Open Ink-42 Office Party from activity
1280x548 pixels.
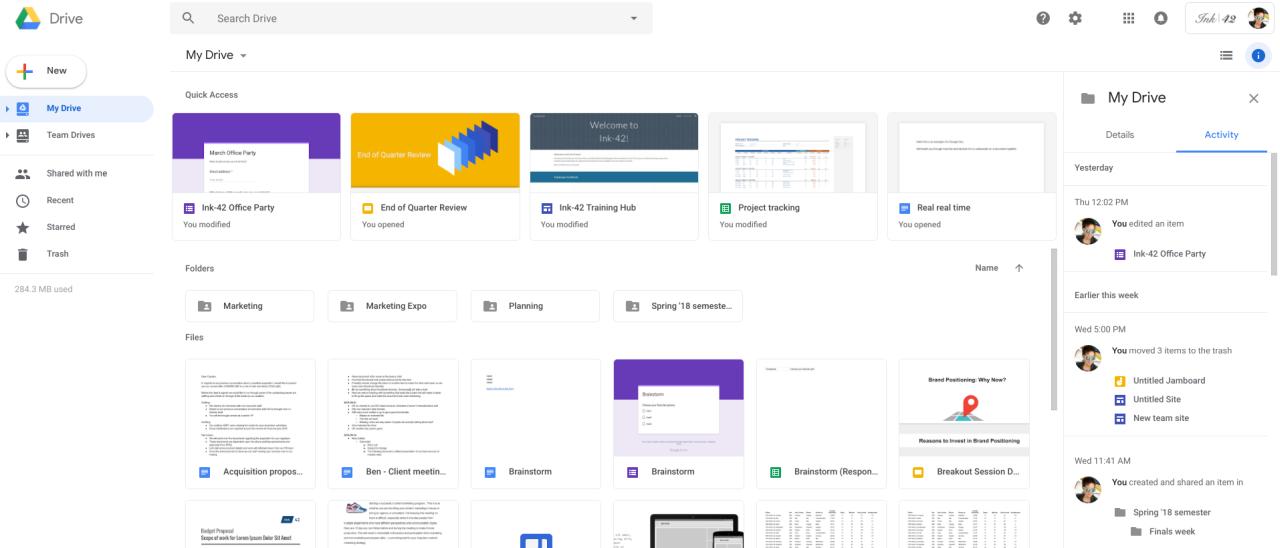tap(1169, 254)
